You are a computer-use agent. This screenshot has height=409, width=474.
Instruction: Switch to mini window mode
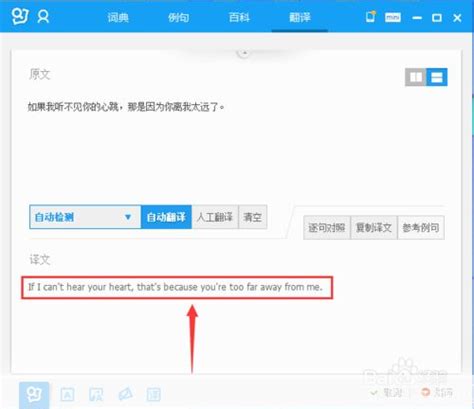393,17
